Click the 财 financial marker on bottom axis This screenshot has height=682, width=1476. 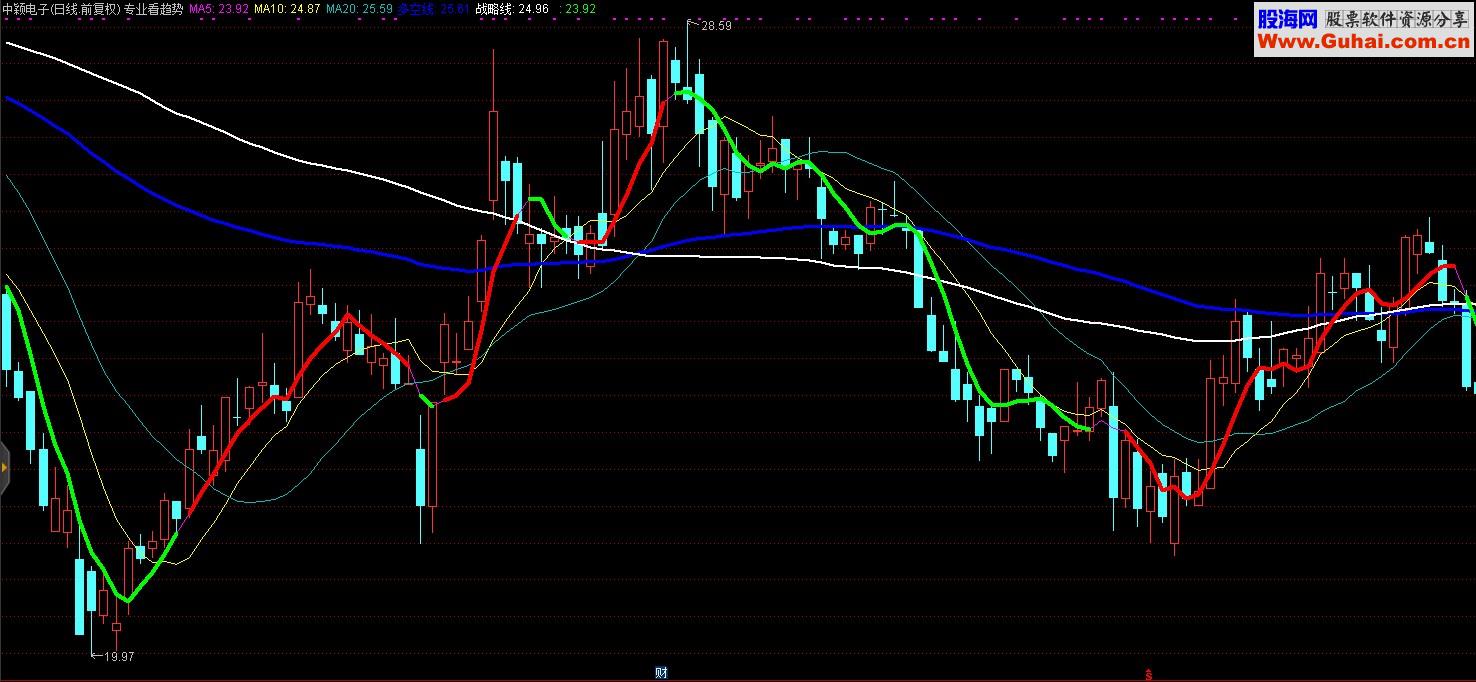(x=661, y=673)
